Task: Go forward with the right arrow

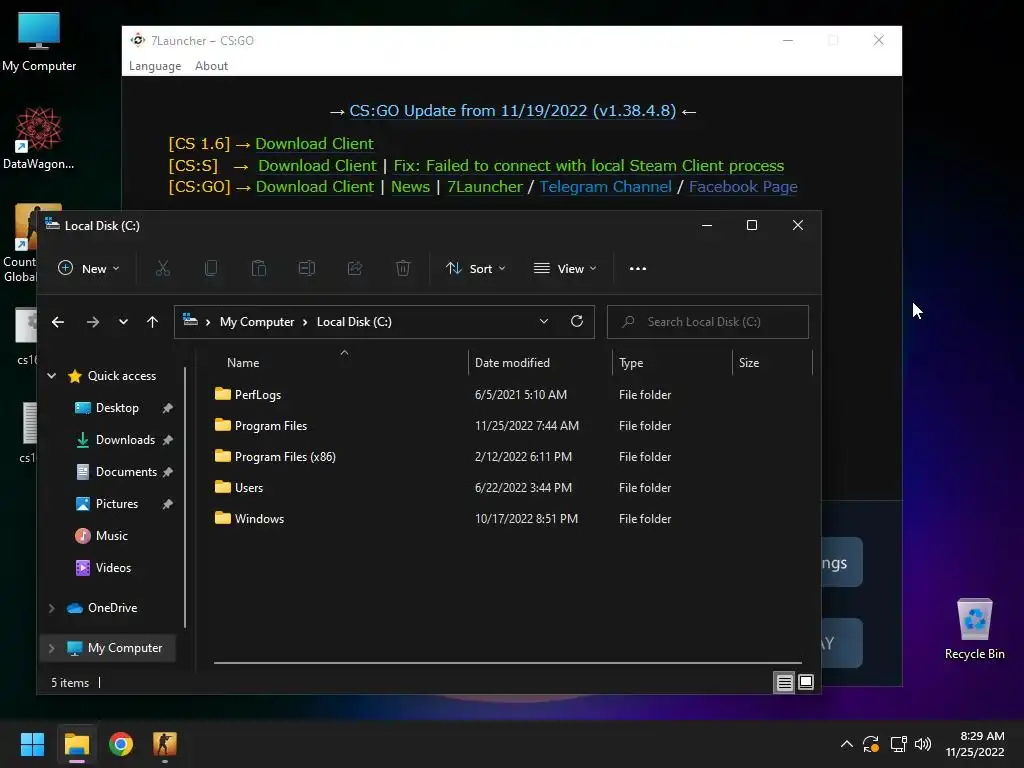Action: point(93,322)
